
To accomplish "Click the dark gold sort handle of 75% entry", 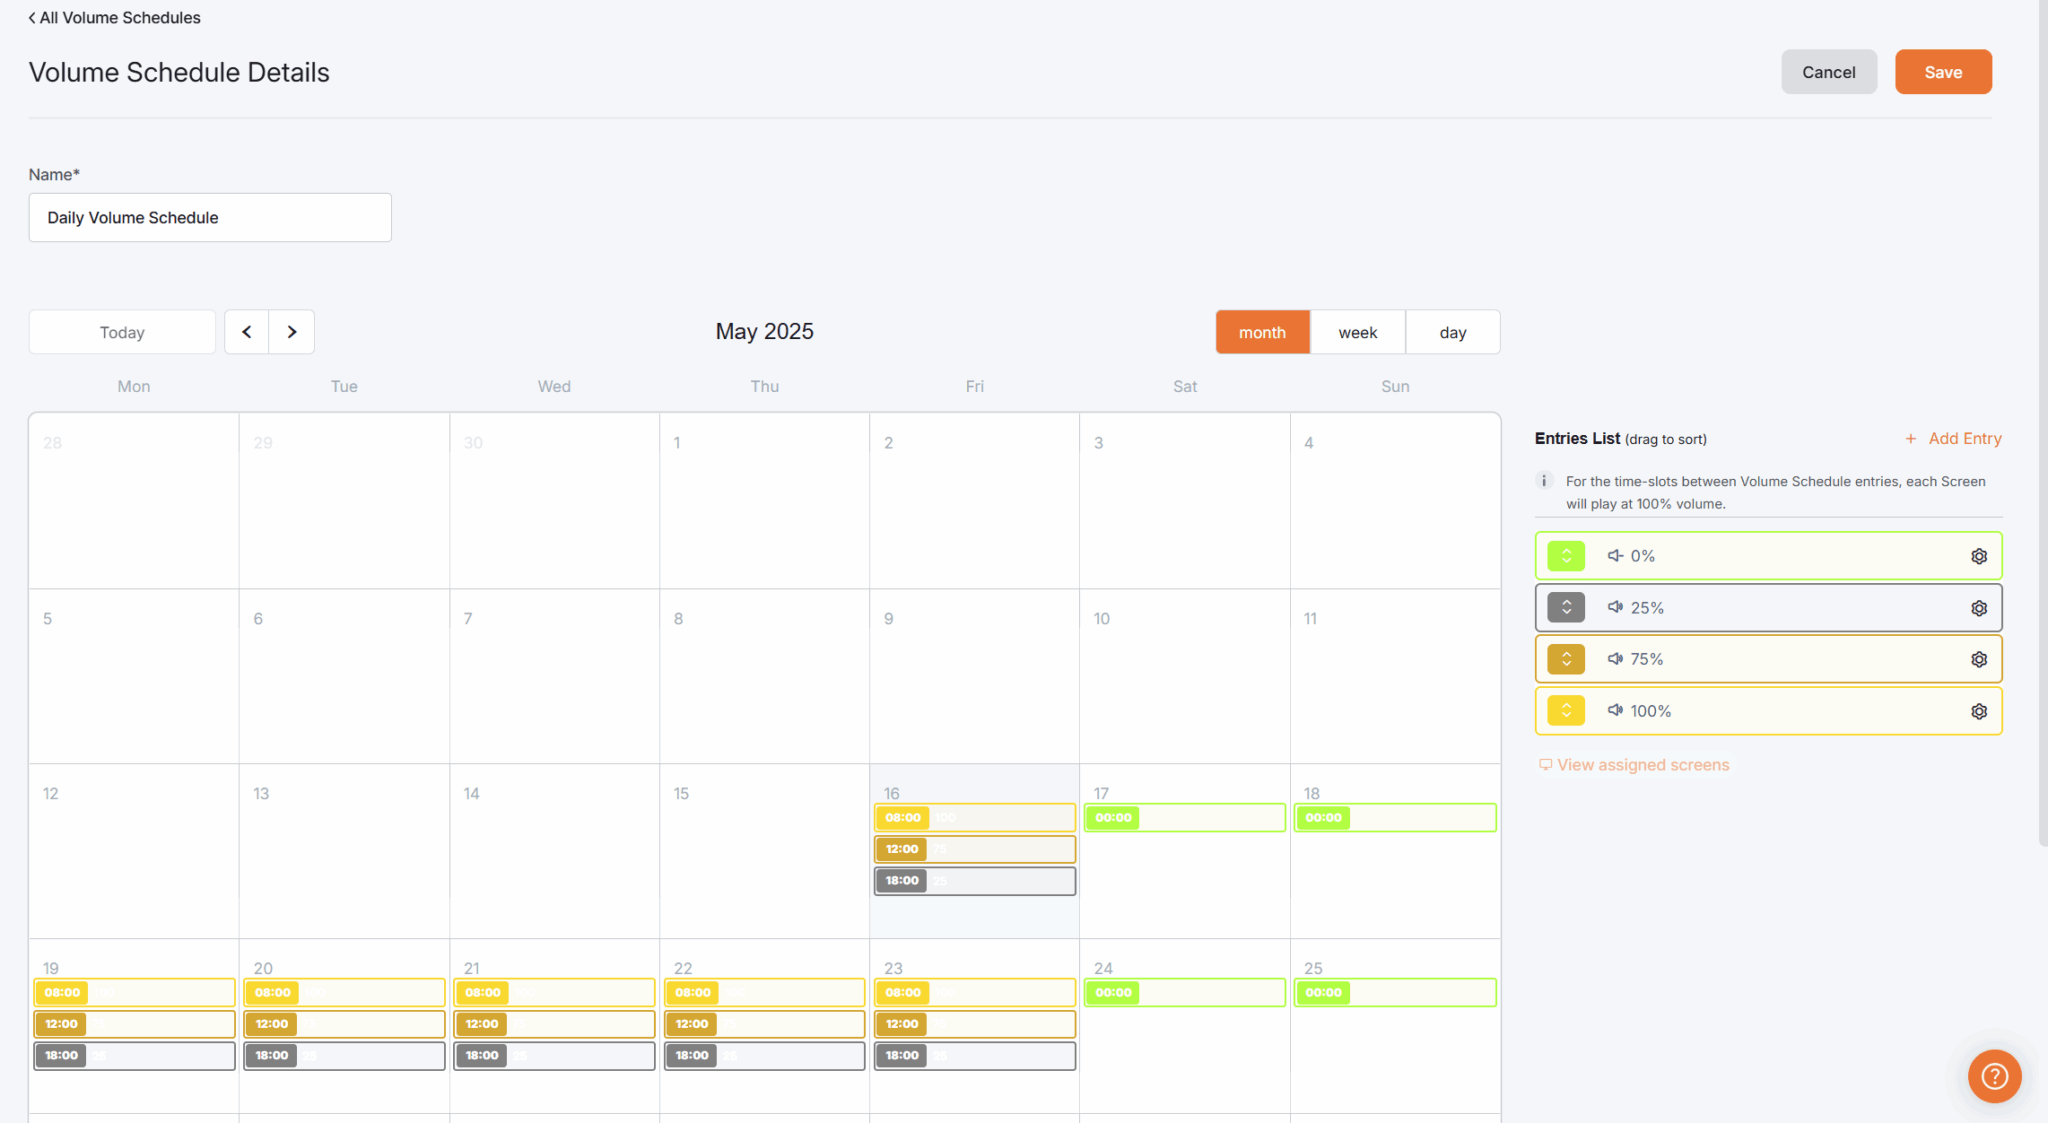I will tap(1566, 659).
